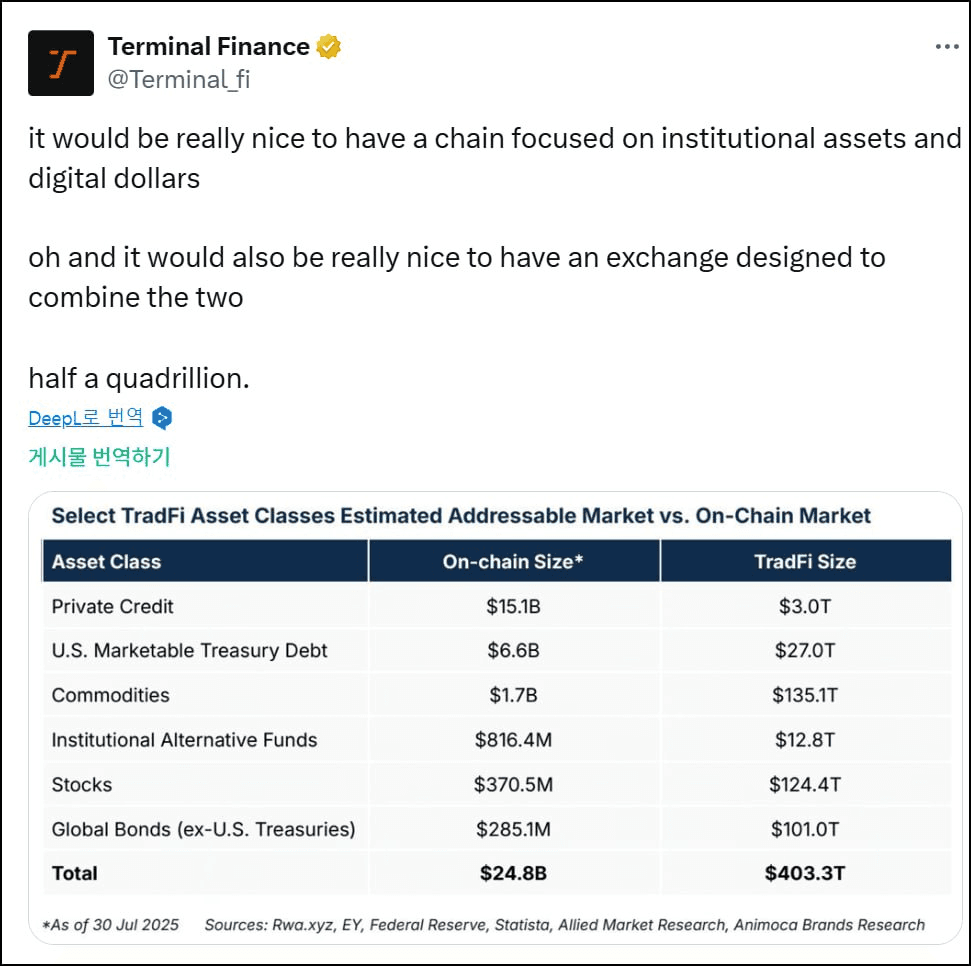Click the Sources footnote text
The image size is (971, 966).
pos(564,925)
